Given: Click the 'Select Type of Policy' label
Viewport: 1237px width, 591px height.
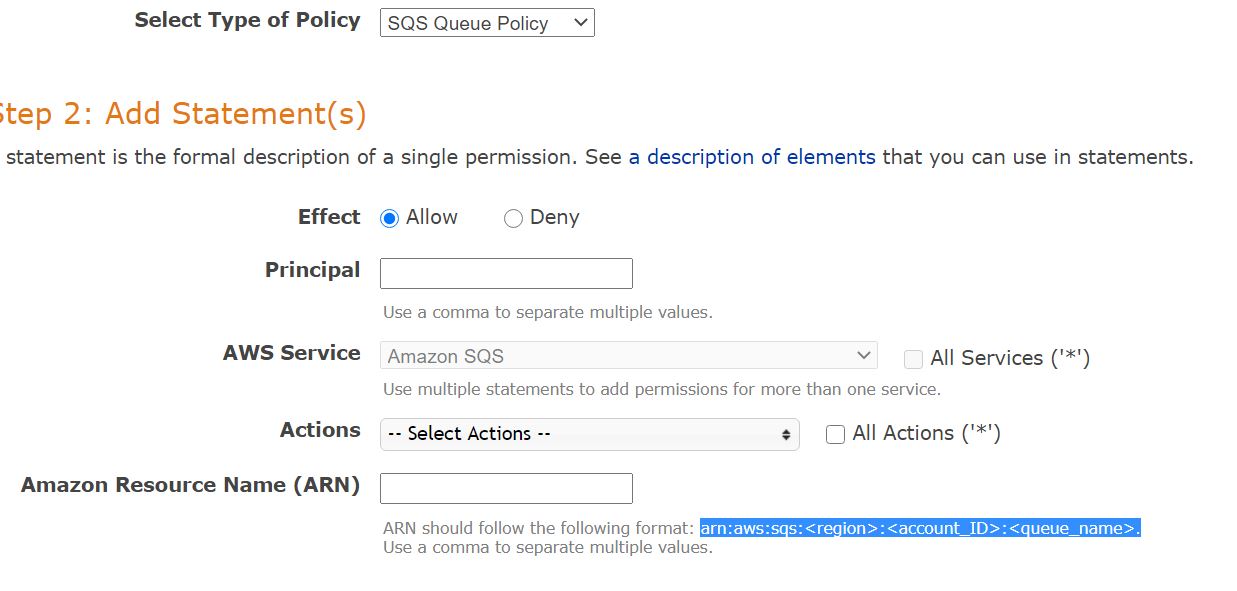Looking at the screenshot, I should click(x=247, y=20).
